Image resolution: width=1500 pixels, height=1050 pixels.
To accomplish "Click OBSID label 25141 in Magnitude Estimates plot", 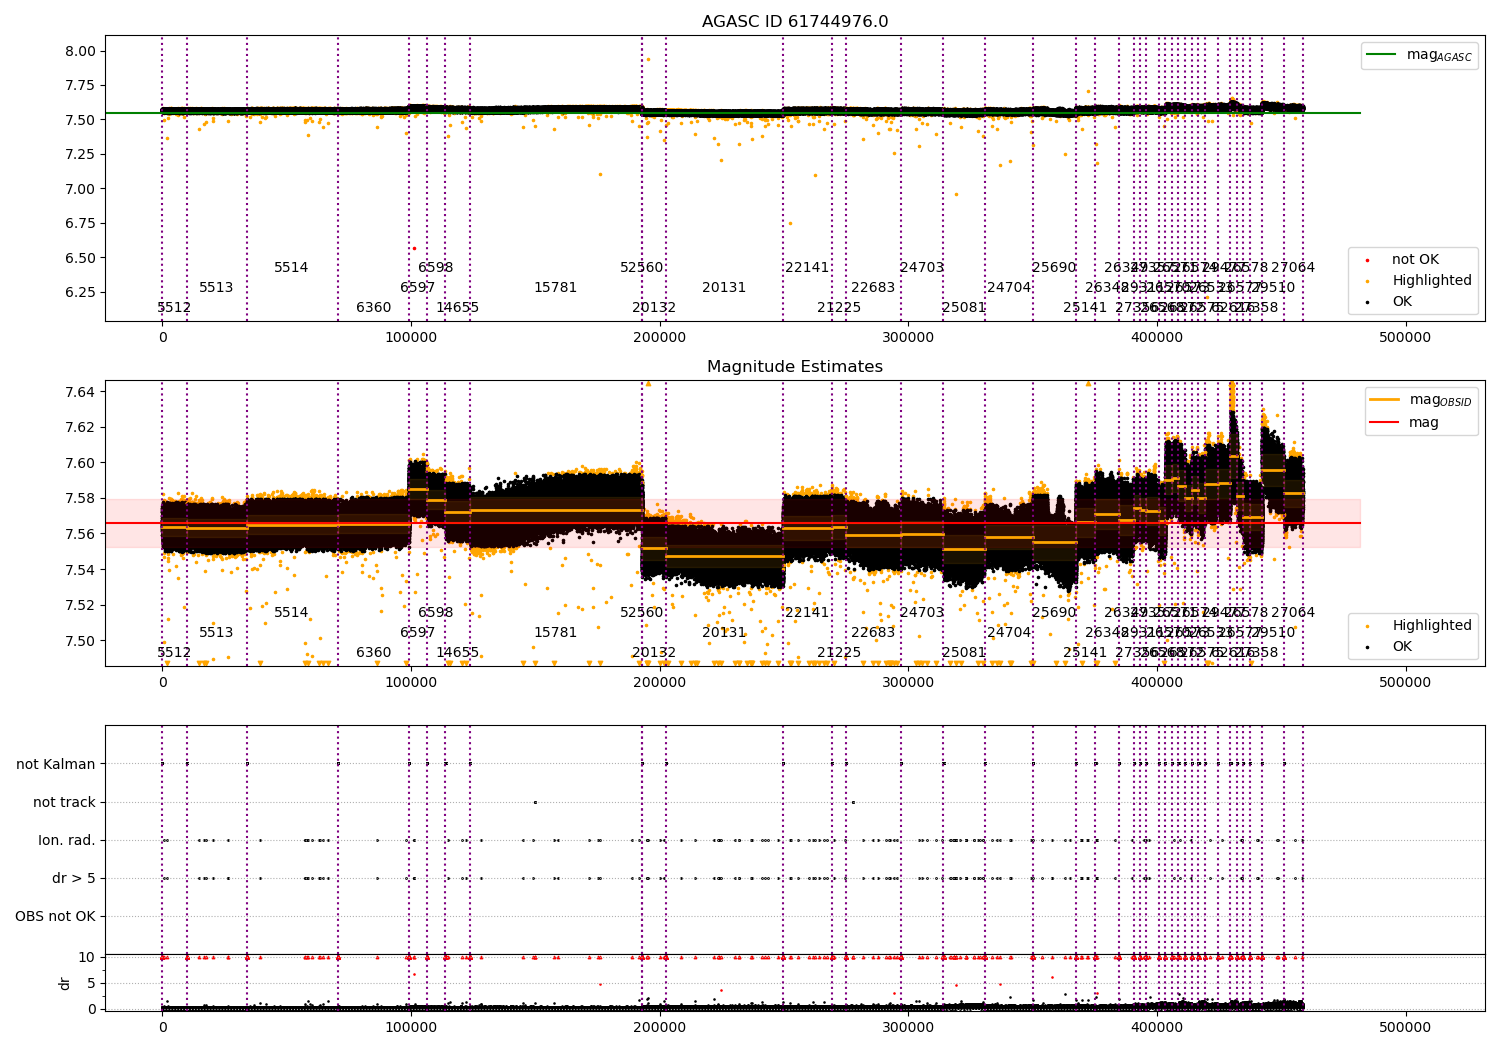I will tap(1085, 653).
